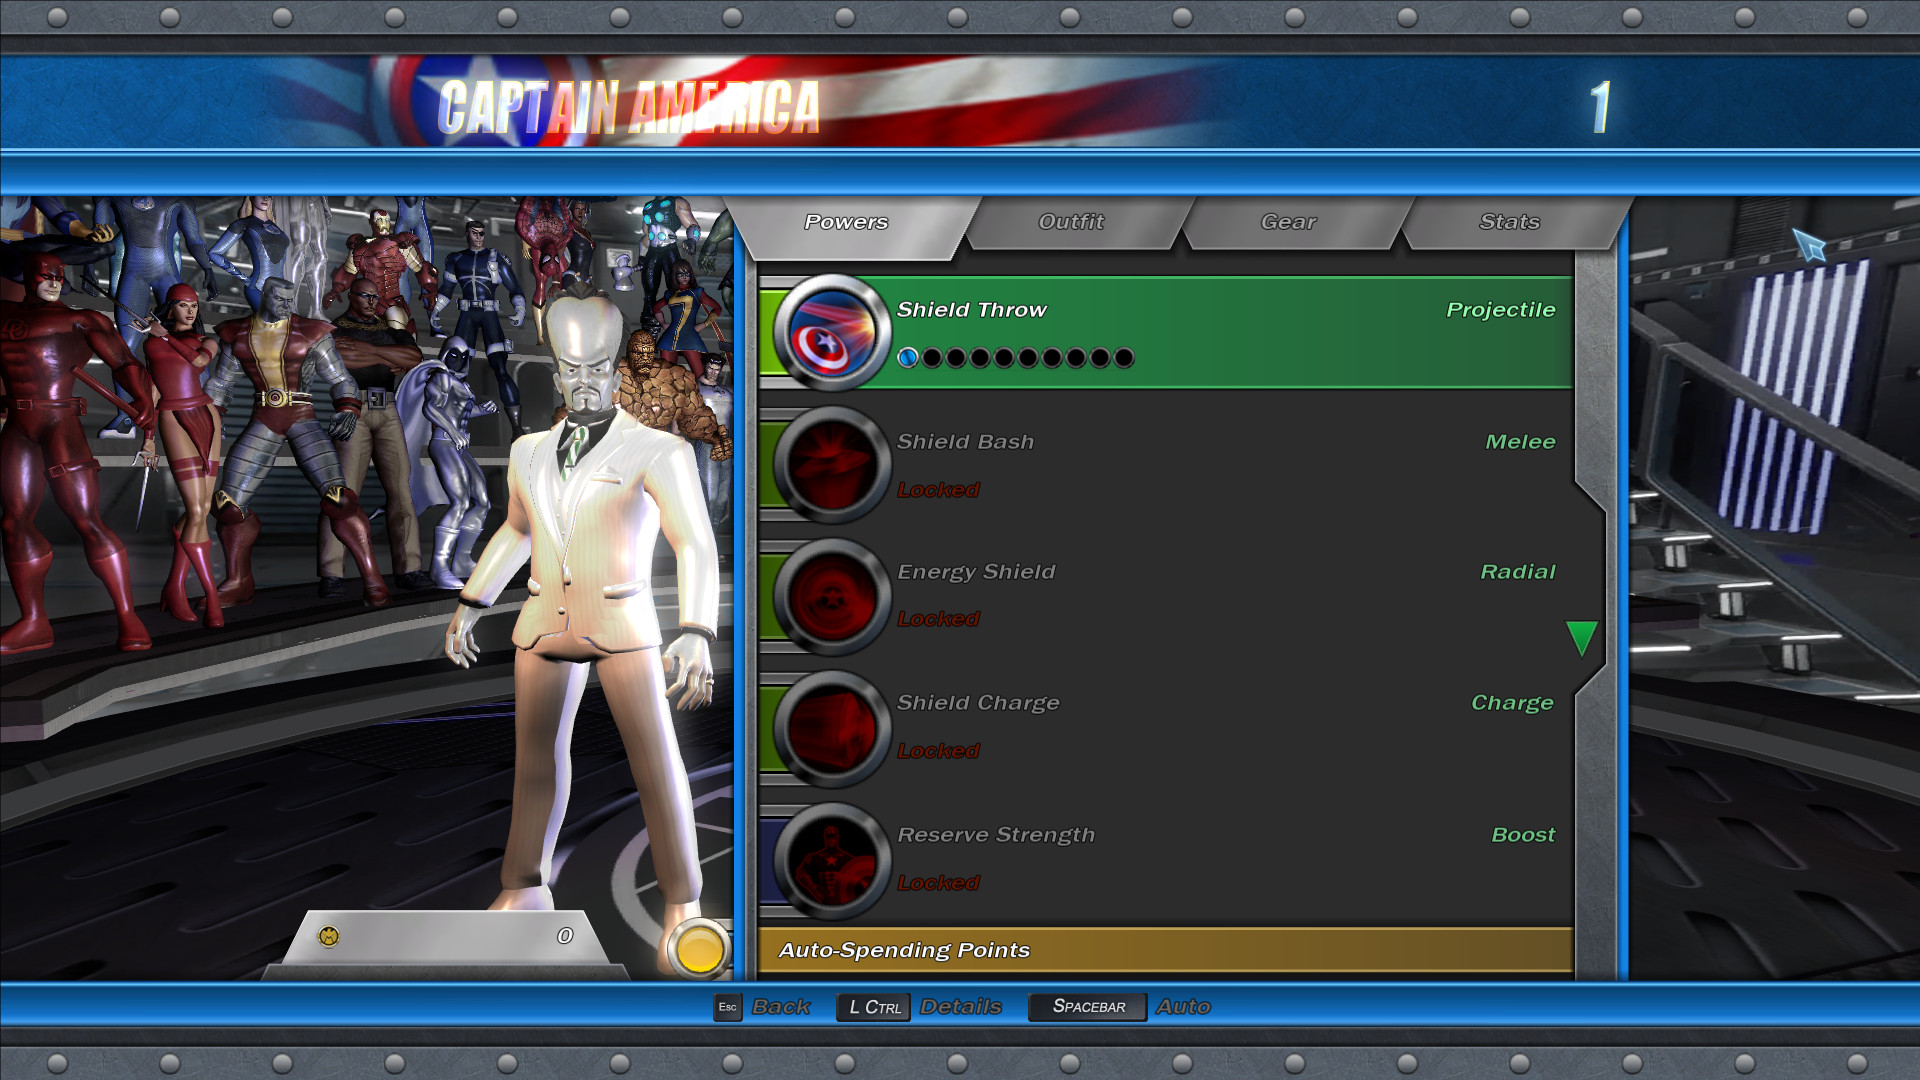This screenshot has width=1920, height=1080.
Task: Click the Esc Back button
Action: pos(728,1007)
